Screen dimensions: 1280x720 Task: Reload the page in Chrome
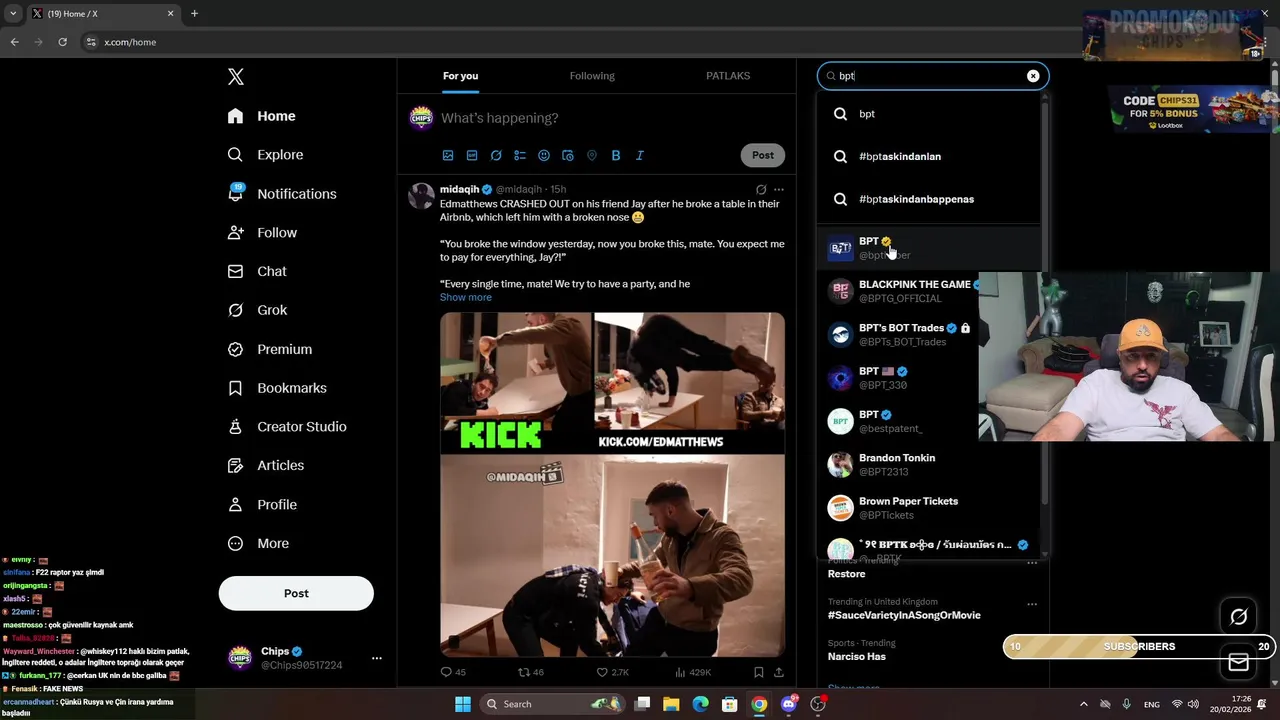coord(62,42)
